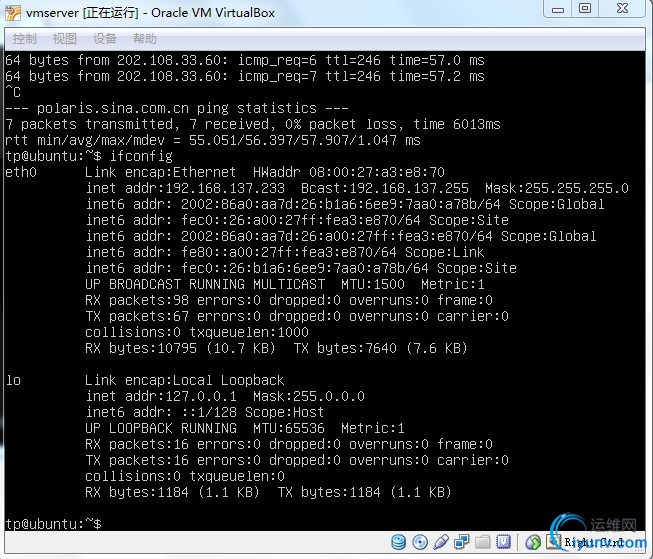Click 'inet addr:192.168.137.233' in terminal
Image resolution: width=653 pixels, height=559 pixels.
pyautogui.click(x=185, y=188)
